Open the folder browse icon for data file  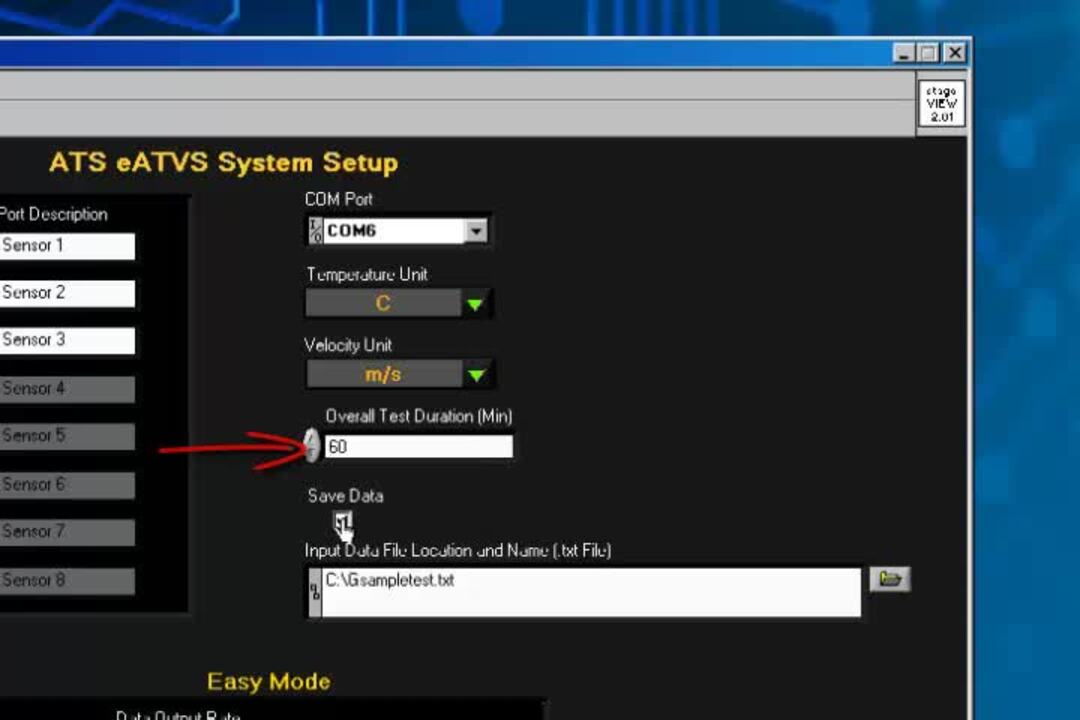click(x=889, y=580)
